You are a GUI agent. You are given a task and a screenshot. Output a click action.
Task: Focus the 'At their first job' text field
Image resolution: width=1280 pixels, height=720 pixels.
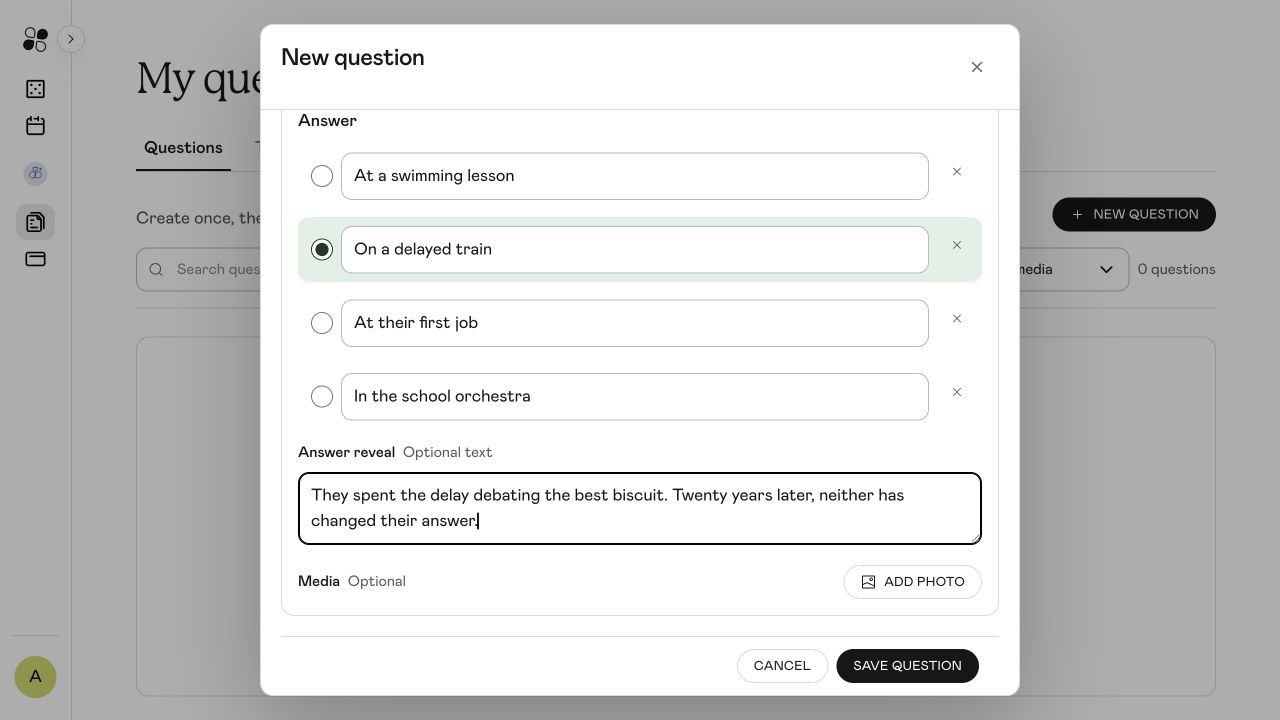[x=635, y=323]
